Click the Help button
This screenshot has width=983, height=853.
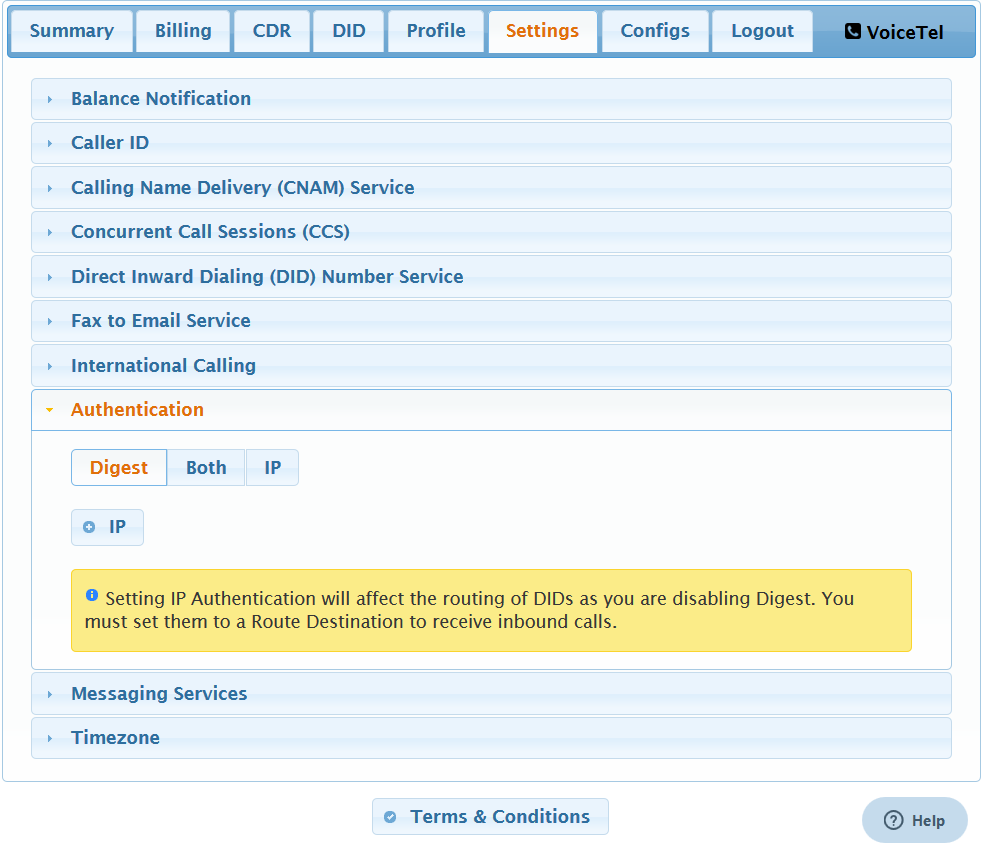pyautogui.click(x=915, y=820)
